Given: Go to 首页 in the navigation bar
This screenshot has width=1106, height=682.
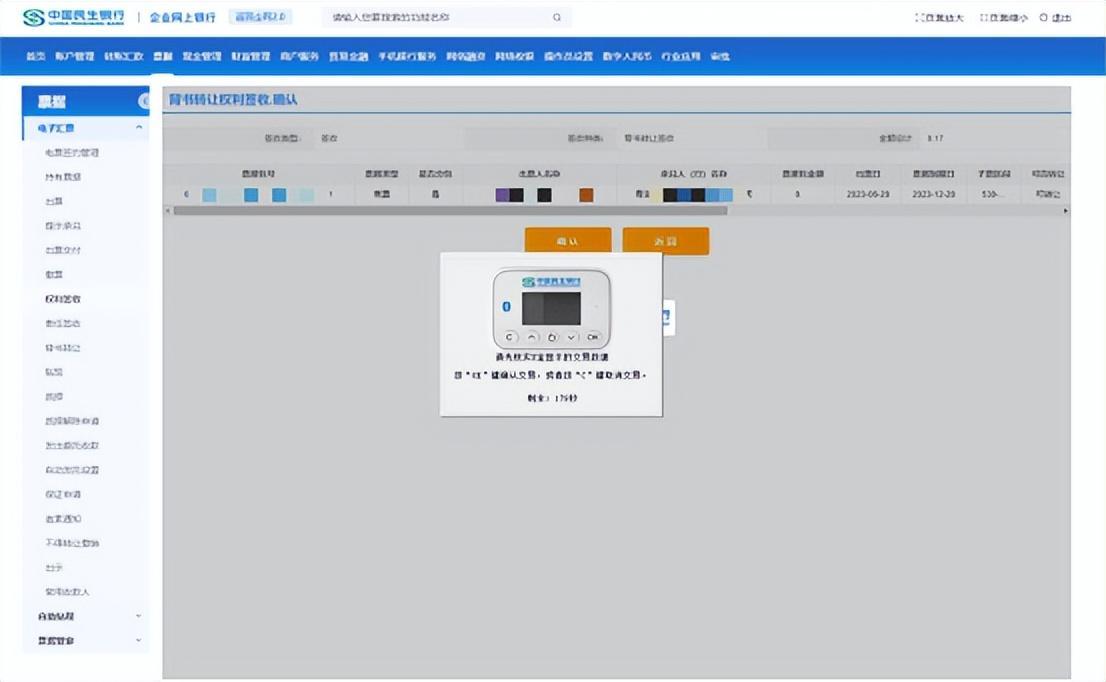Looking at the screenshot, I should pyautogui.click(x=36, y=57).
